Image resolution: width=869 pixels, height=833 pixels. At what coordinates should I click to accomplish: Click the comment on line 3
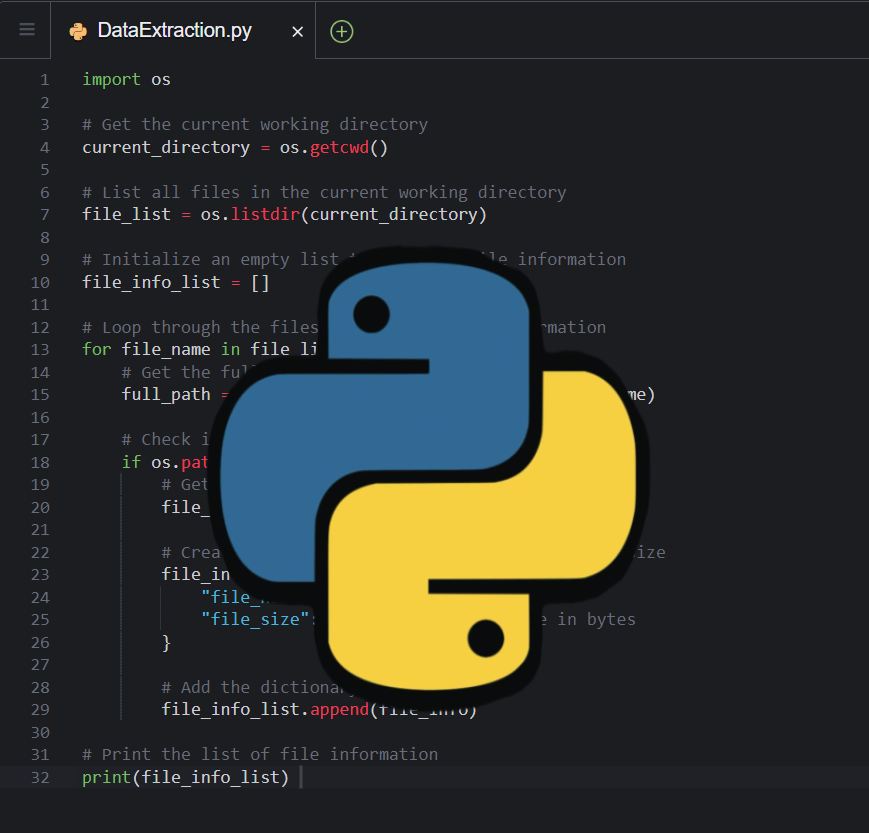[255, 124]
